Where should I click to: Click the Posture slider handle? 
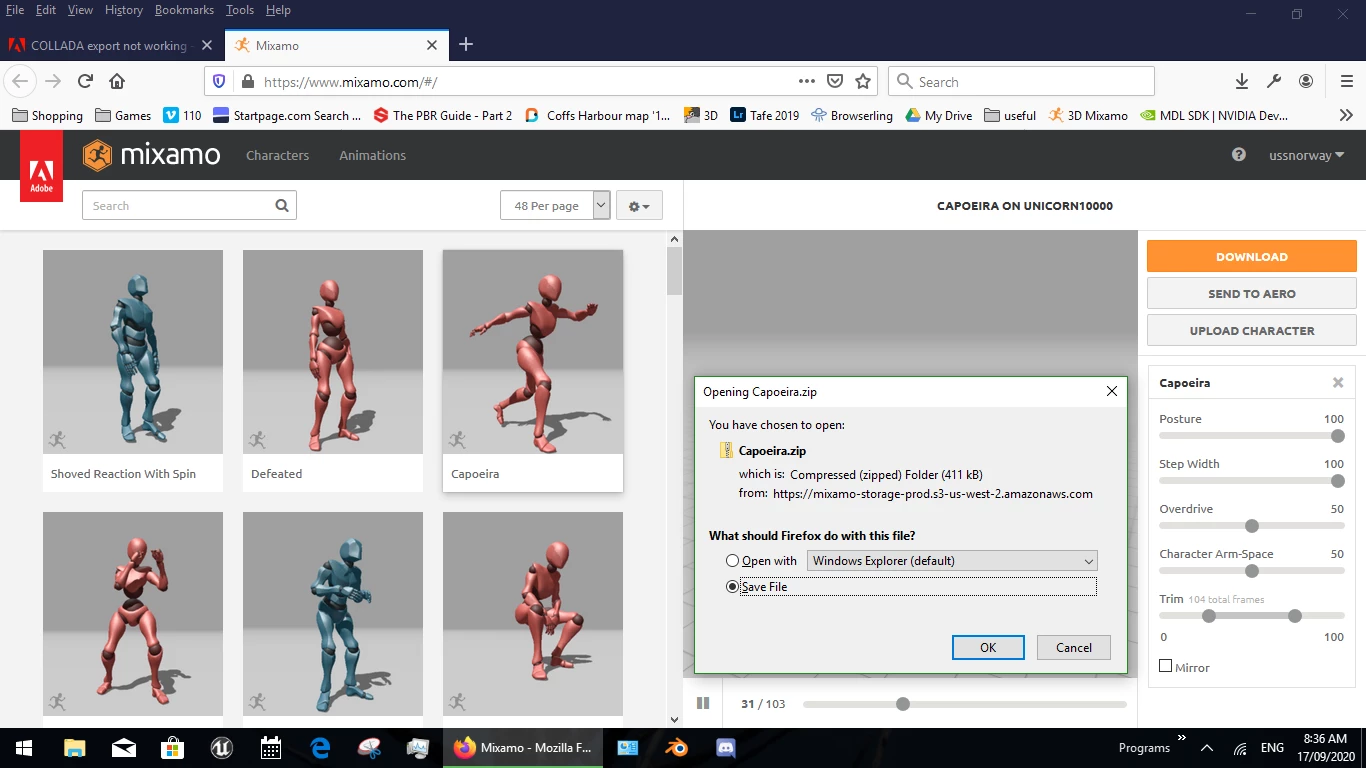1338,436
